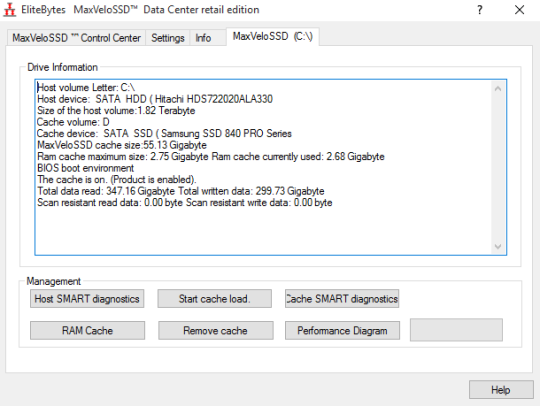Click the Help button

coord(501,390)
